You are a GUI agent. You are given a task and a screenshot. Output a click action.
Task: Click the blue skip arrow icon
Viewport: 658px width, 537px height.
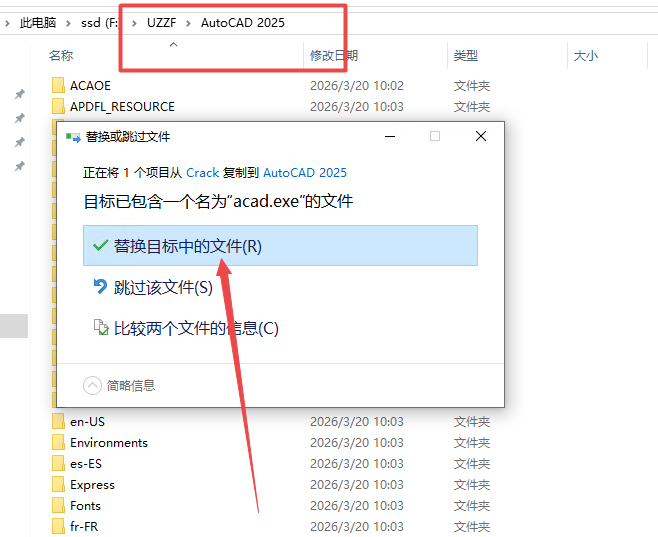[x=99, y=287]
